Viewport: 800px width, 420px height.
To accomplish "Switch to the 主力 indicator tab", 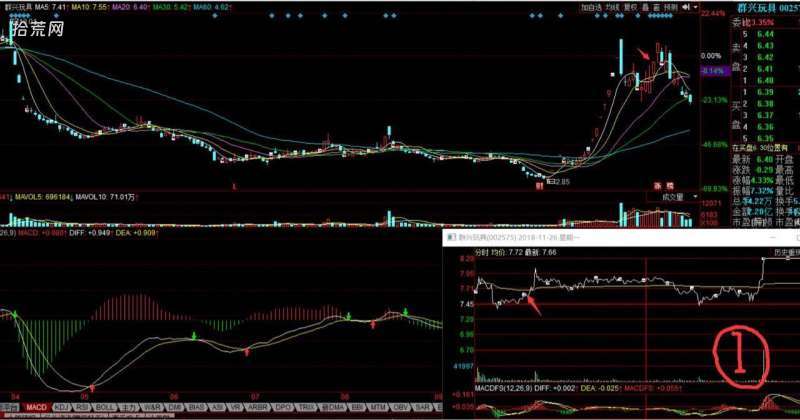I will click(129, 407).
